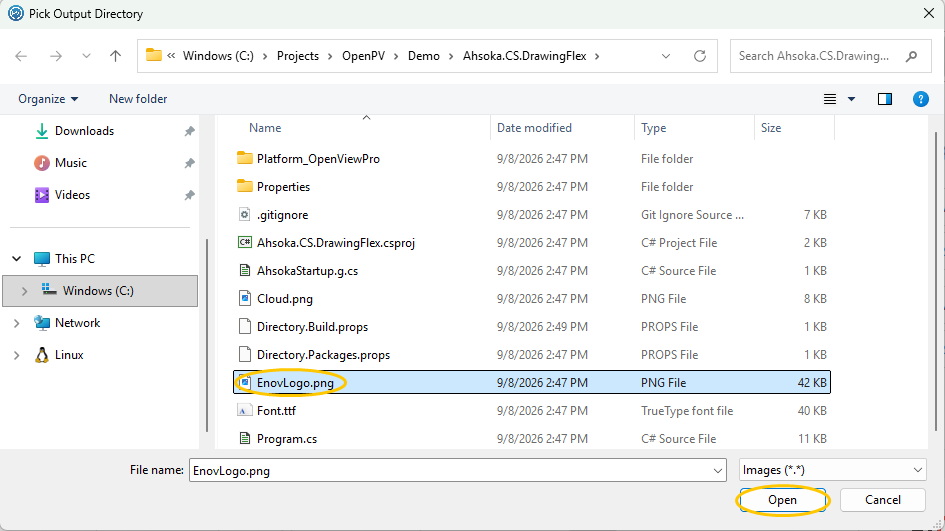The width and height of the screenshot is (945, 531).
Task: Expand the Windows (C:) drive node
Action: pos(24,291)
